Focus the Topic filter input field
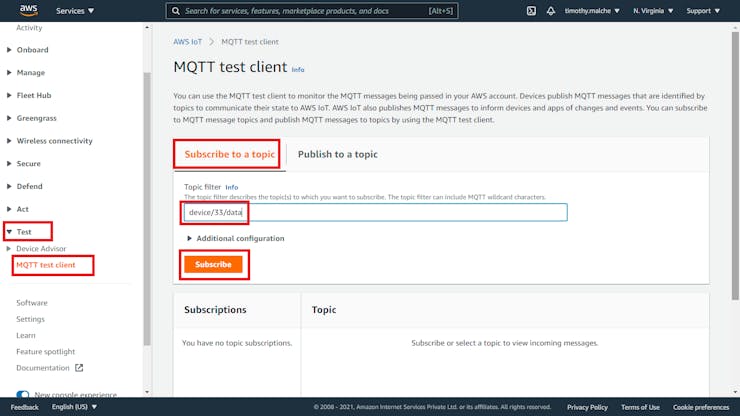This screenshot has width=740, height=416. tap(376, 212)
